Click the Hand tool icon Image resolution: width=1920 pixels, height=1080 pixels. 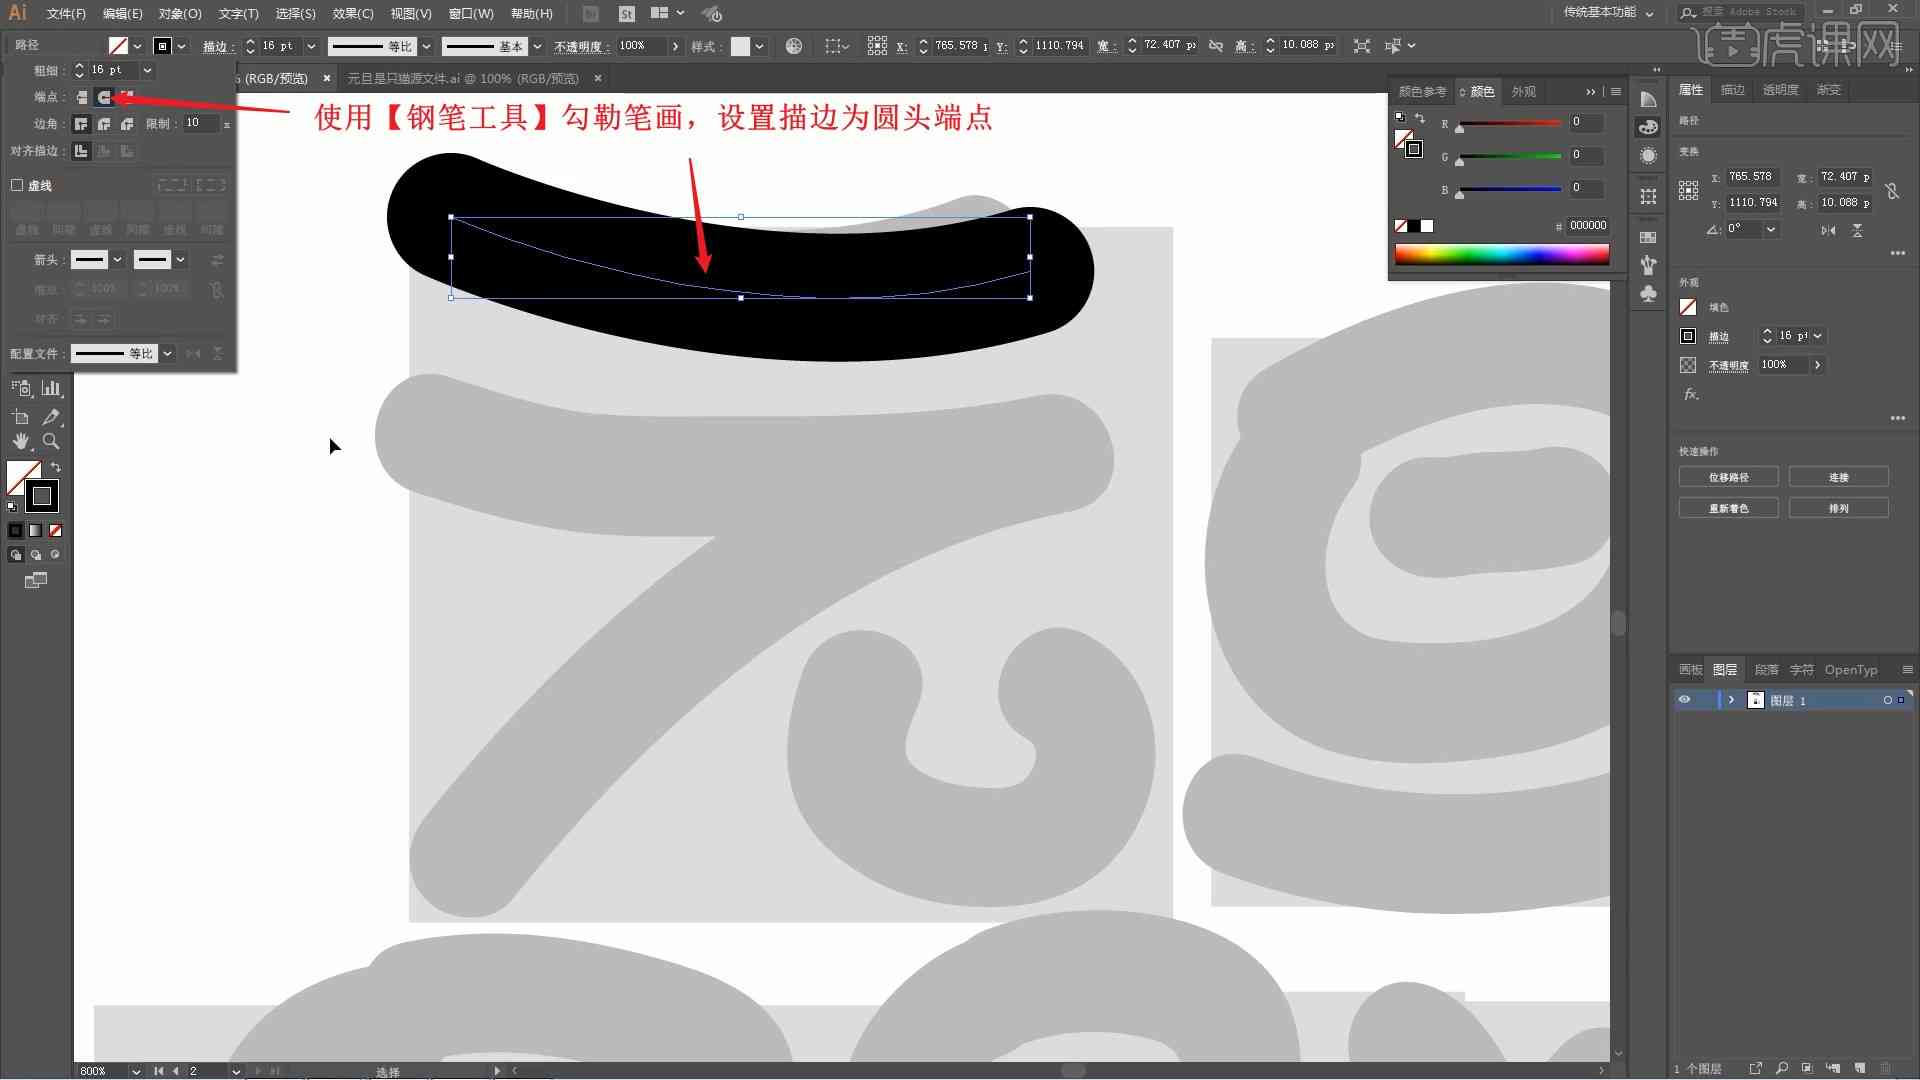point(20,439)
